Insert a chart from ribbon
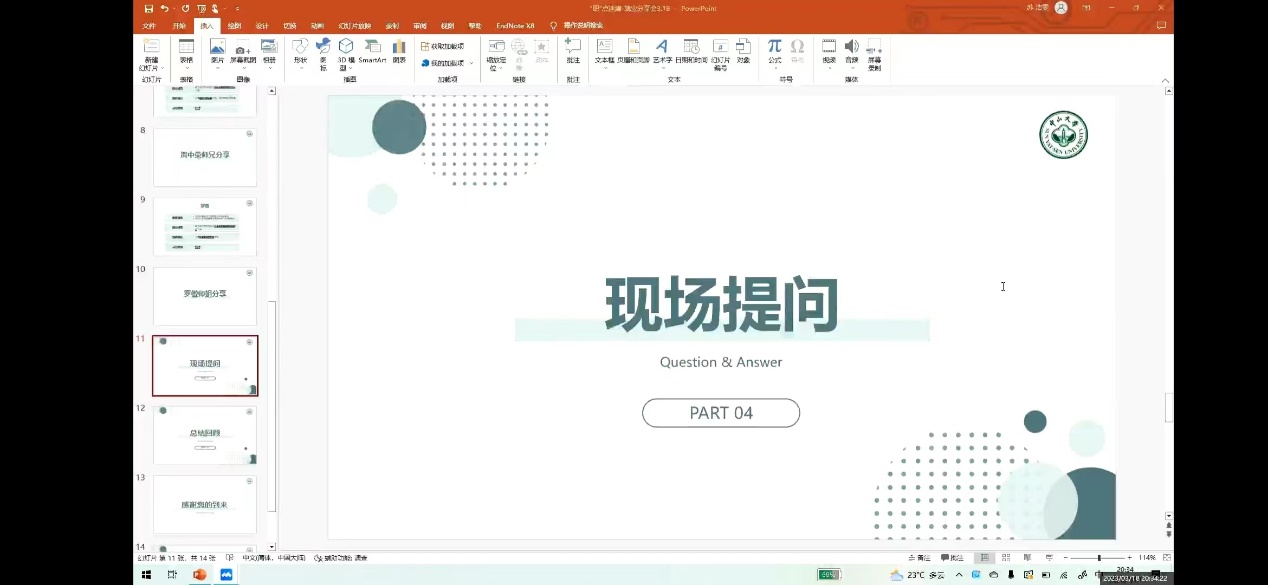This screenshot has height=585, width=1268. 399,50
